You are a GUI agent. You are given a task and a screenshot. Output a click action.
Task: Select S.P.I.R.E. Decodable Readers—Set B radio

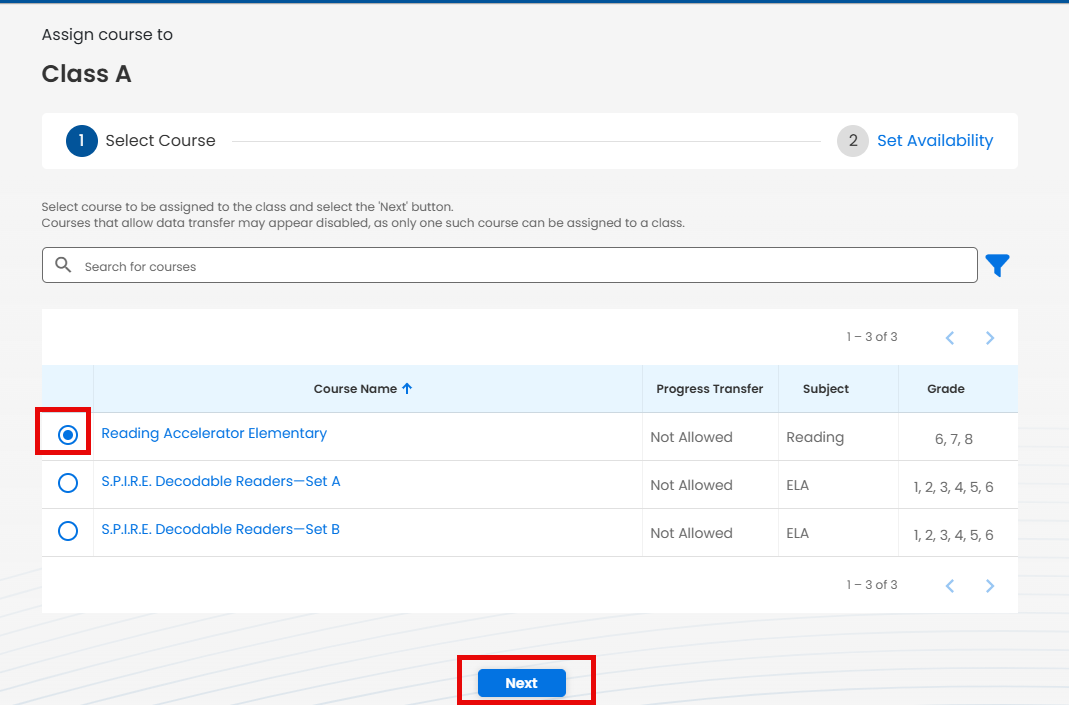[x=68, y=531]
